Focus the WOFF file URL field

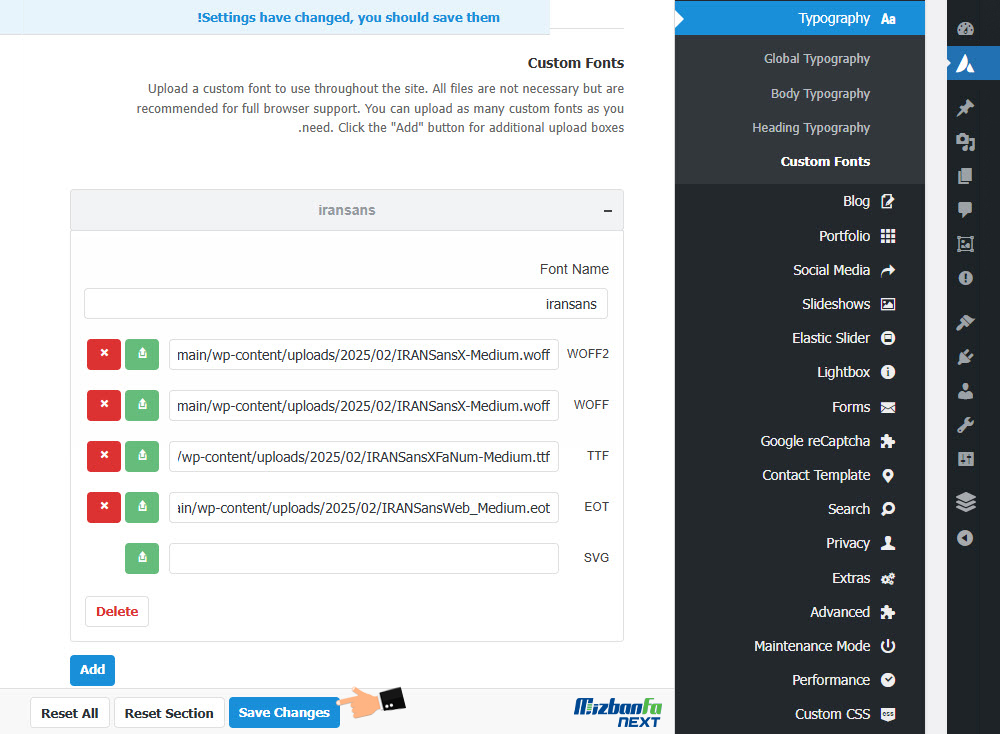pyautogui.click(x=364, y=406)
